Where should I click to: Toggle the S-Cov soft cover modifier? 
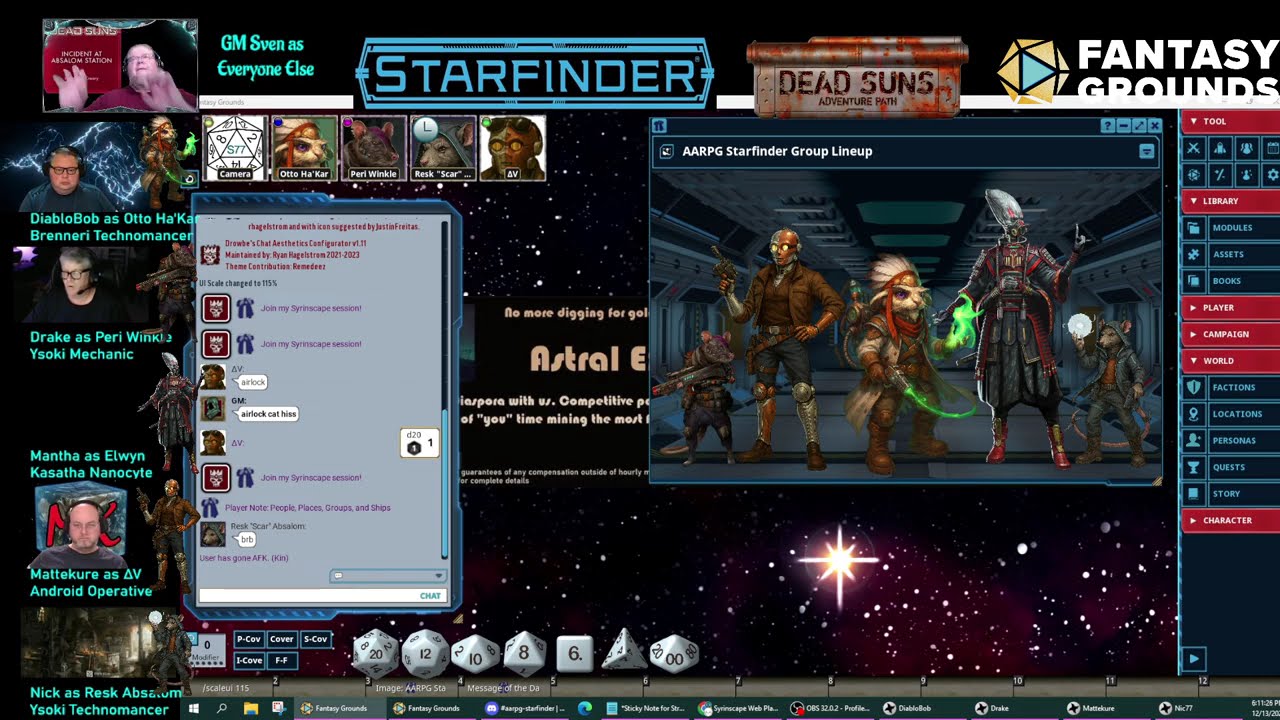tap(316, 639)
